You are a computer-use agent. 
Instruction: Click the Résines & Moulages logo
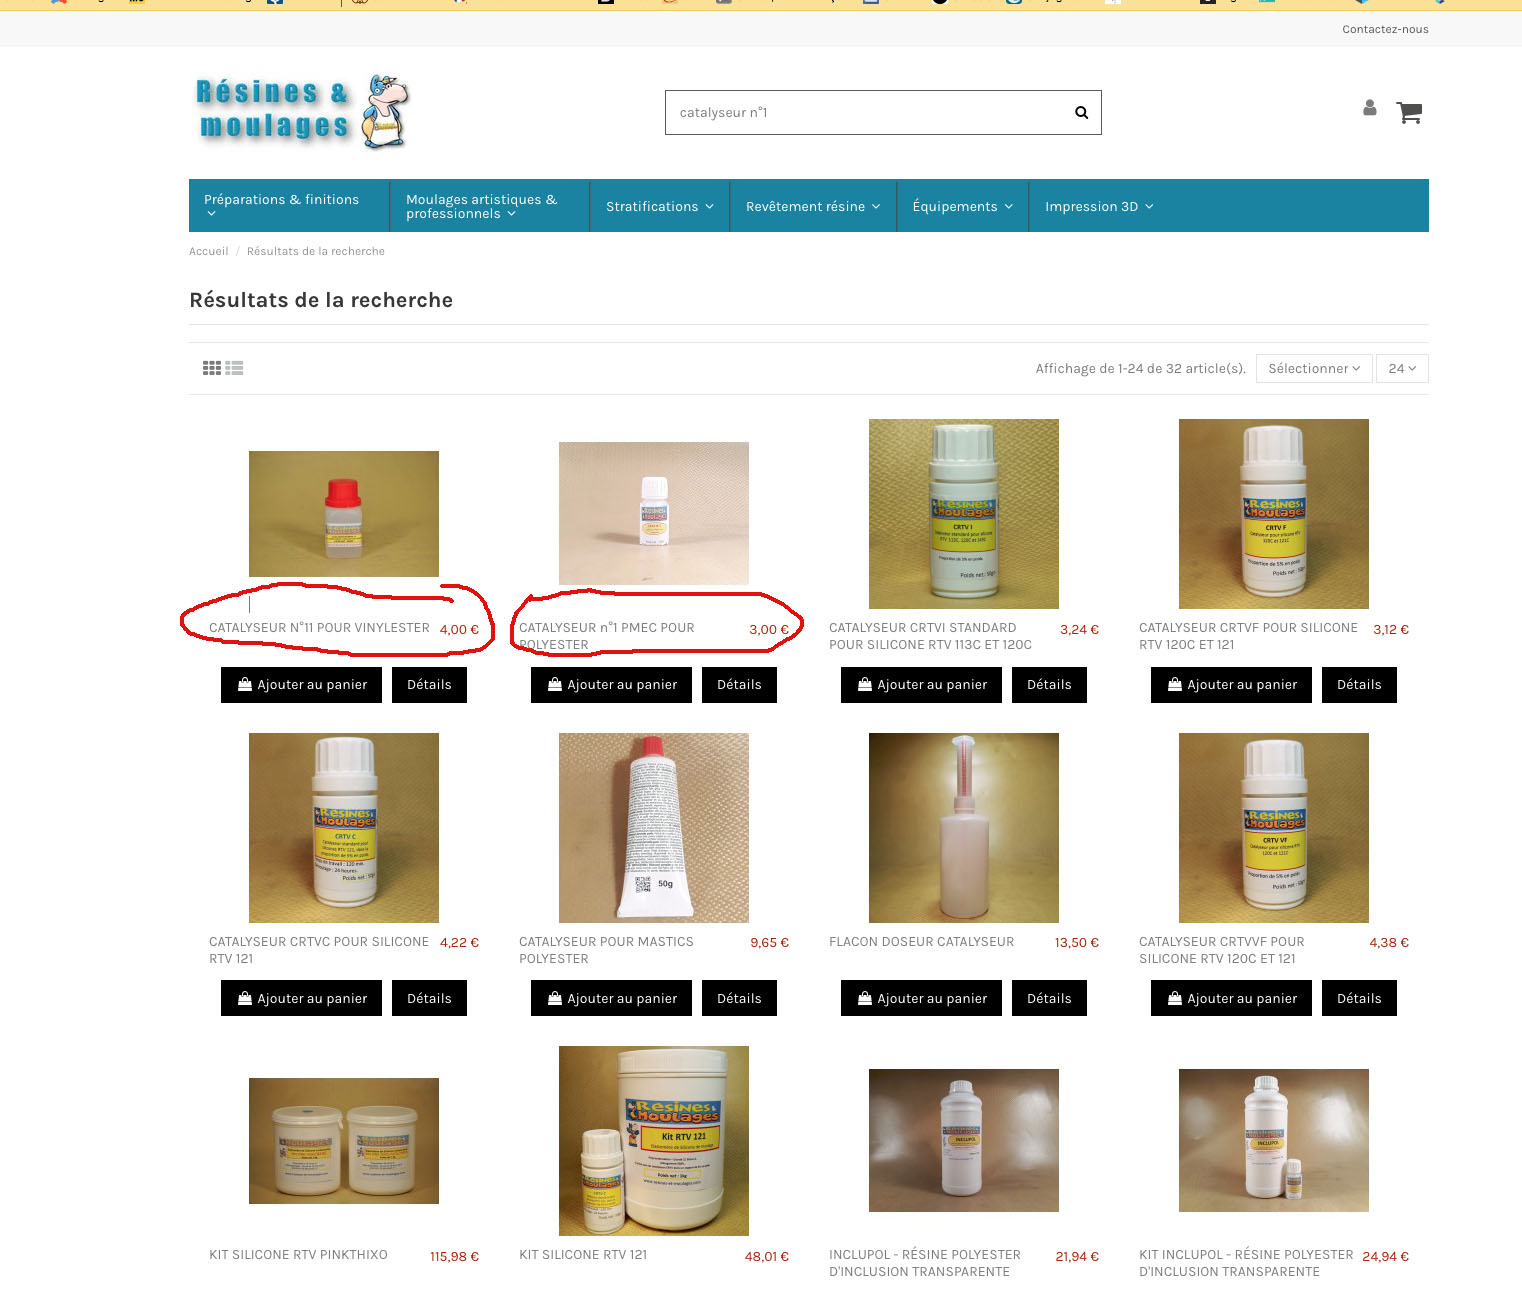[x=302, y=111]
